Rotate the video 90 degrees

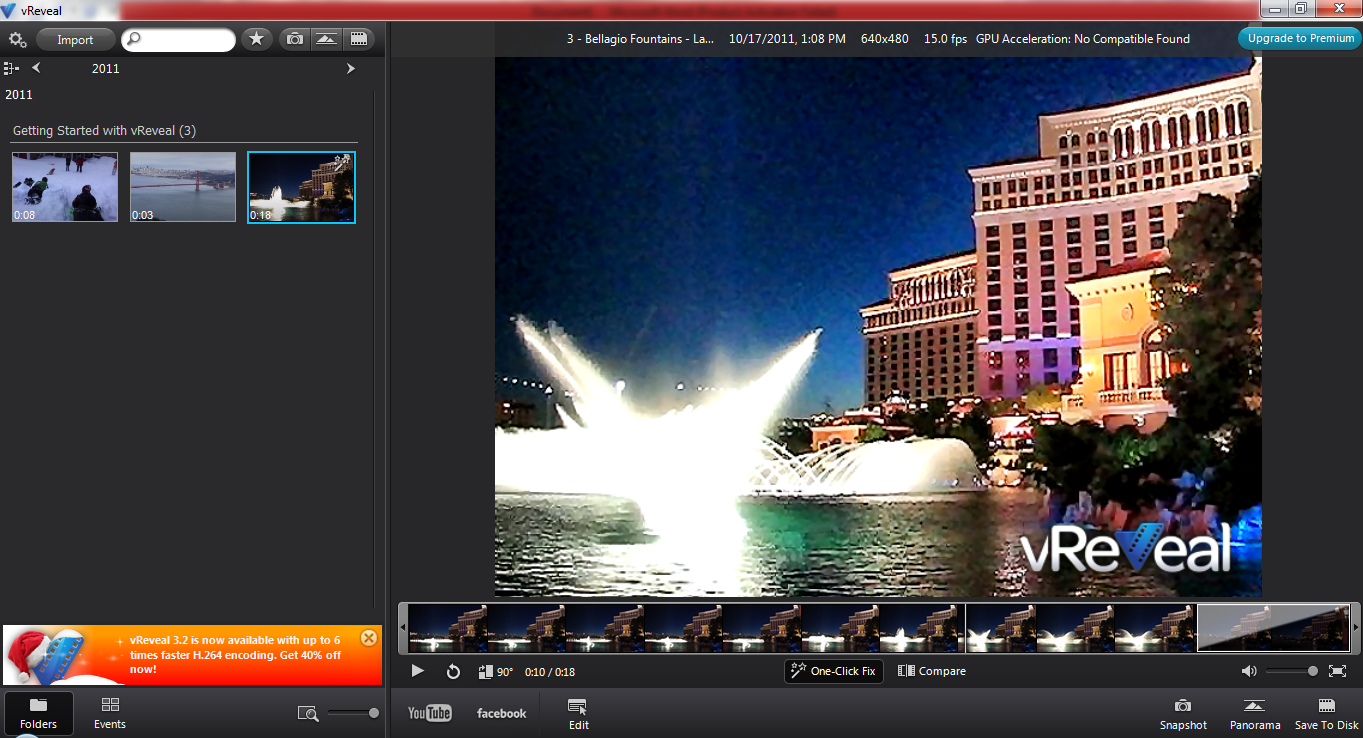tap(496, 672)
